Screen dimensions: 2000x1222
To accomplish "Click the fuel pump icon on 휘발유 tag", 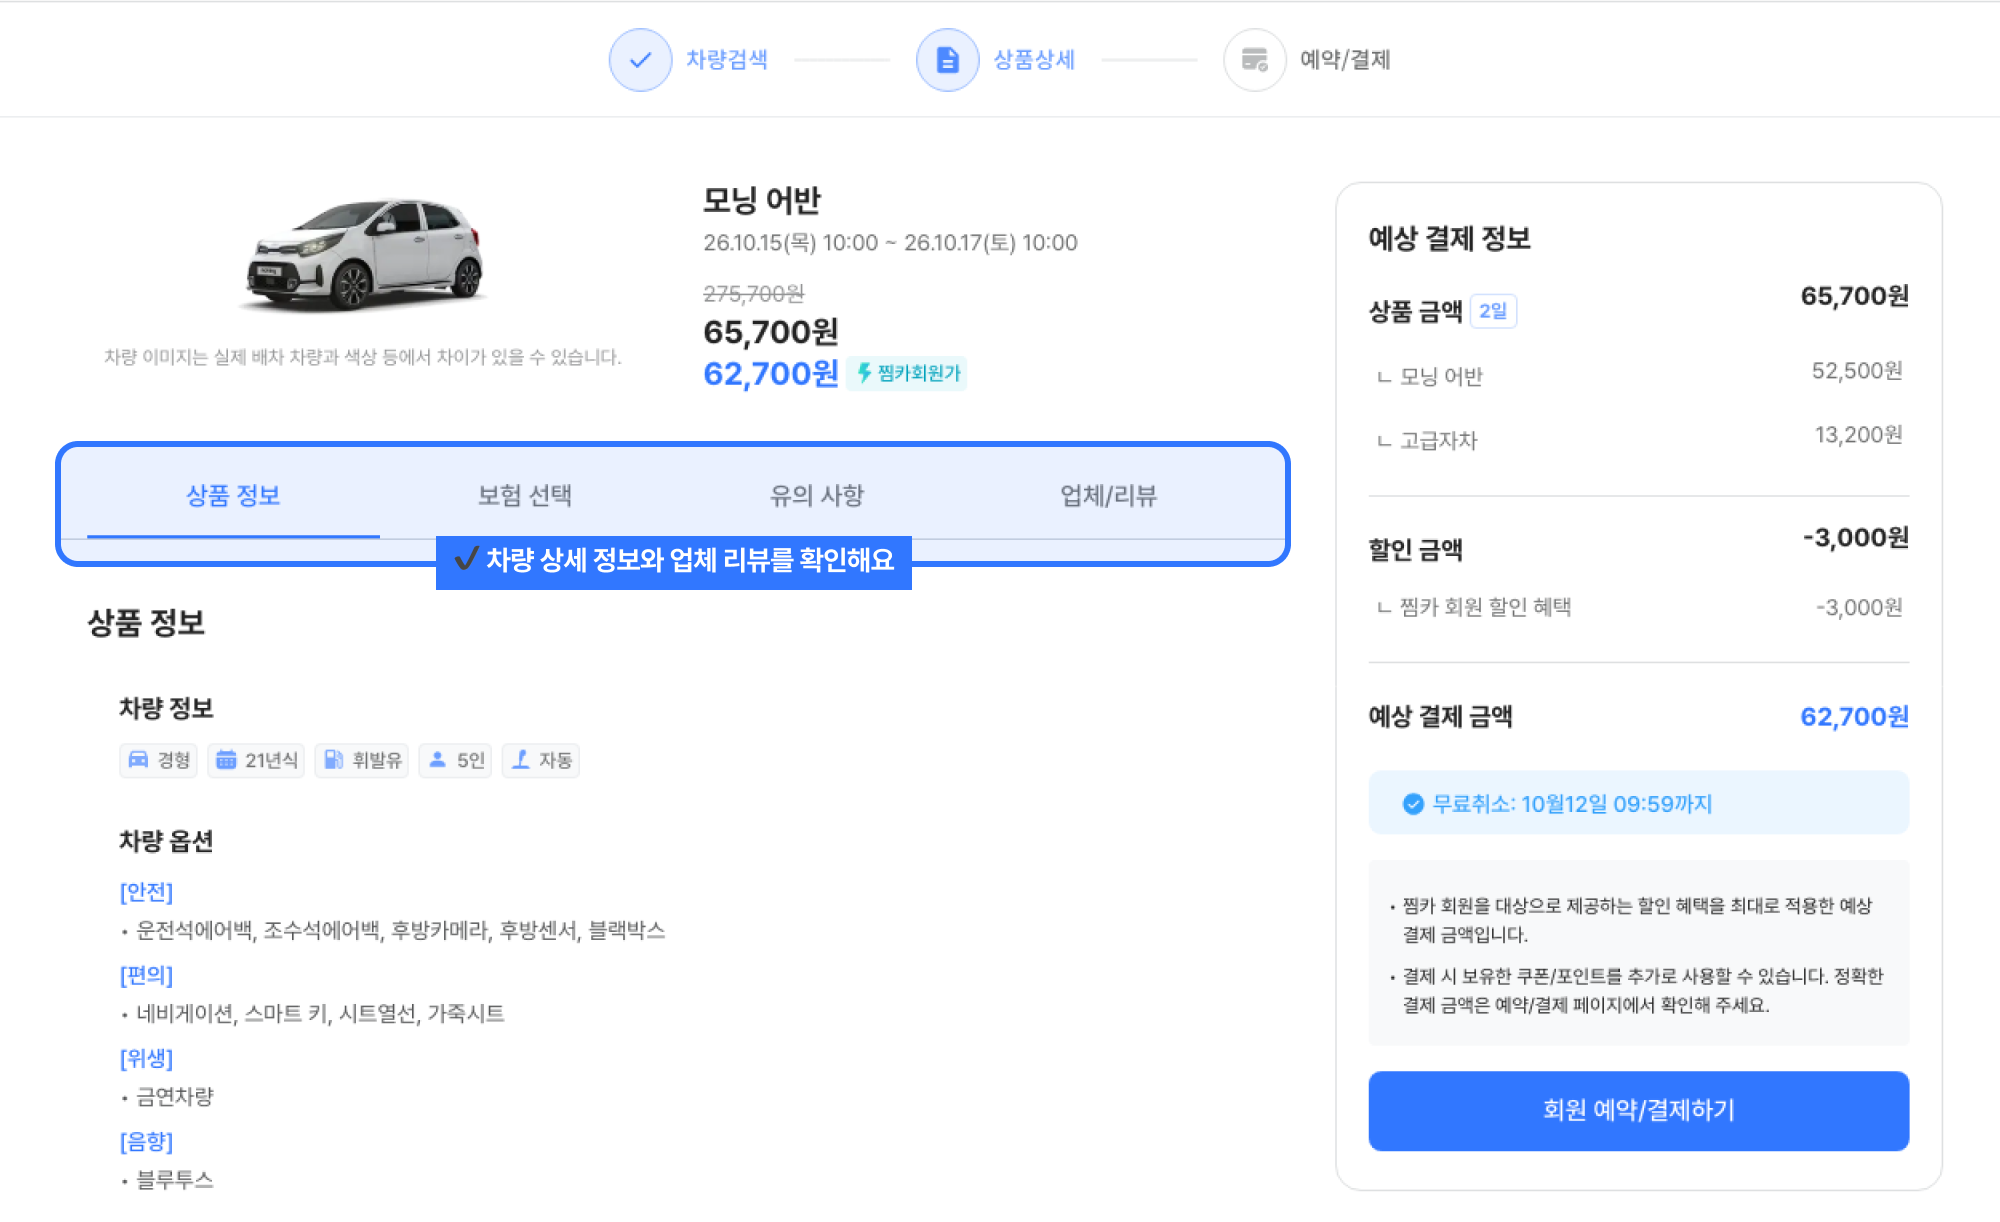I will [x=333, y=760].
